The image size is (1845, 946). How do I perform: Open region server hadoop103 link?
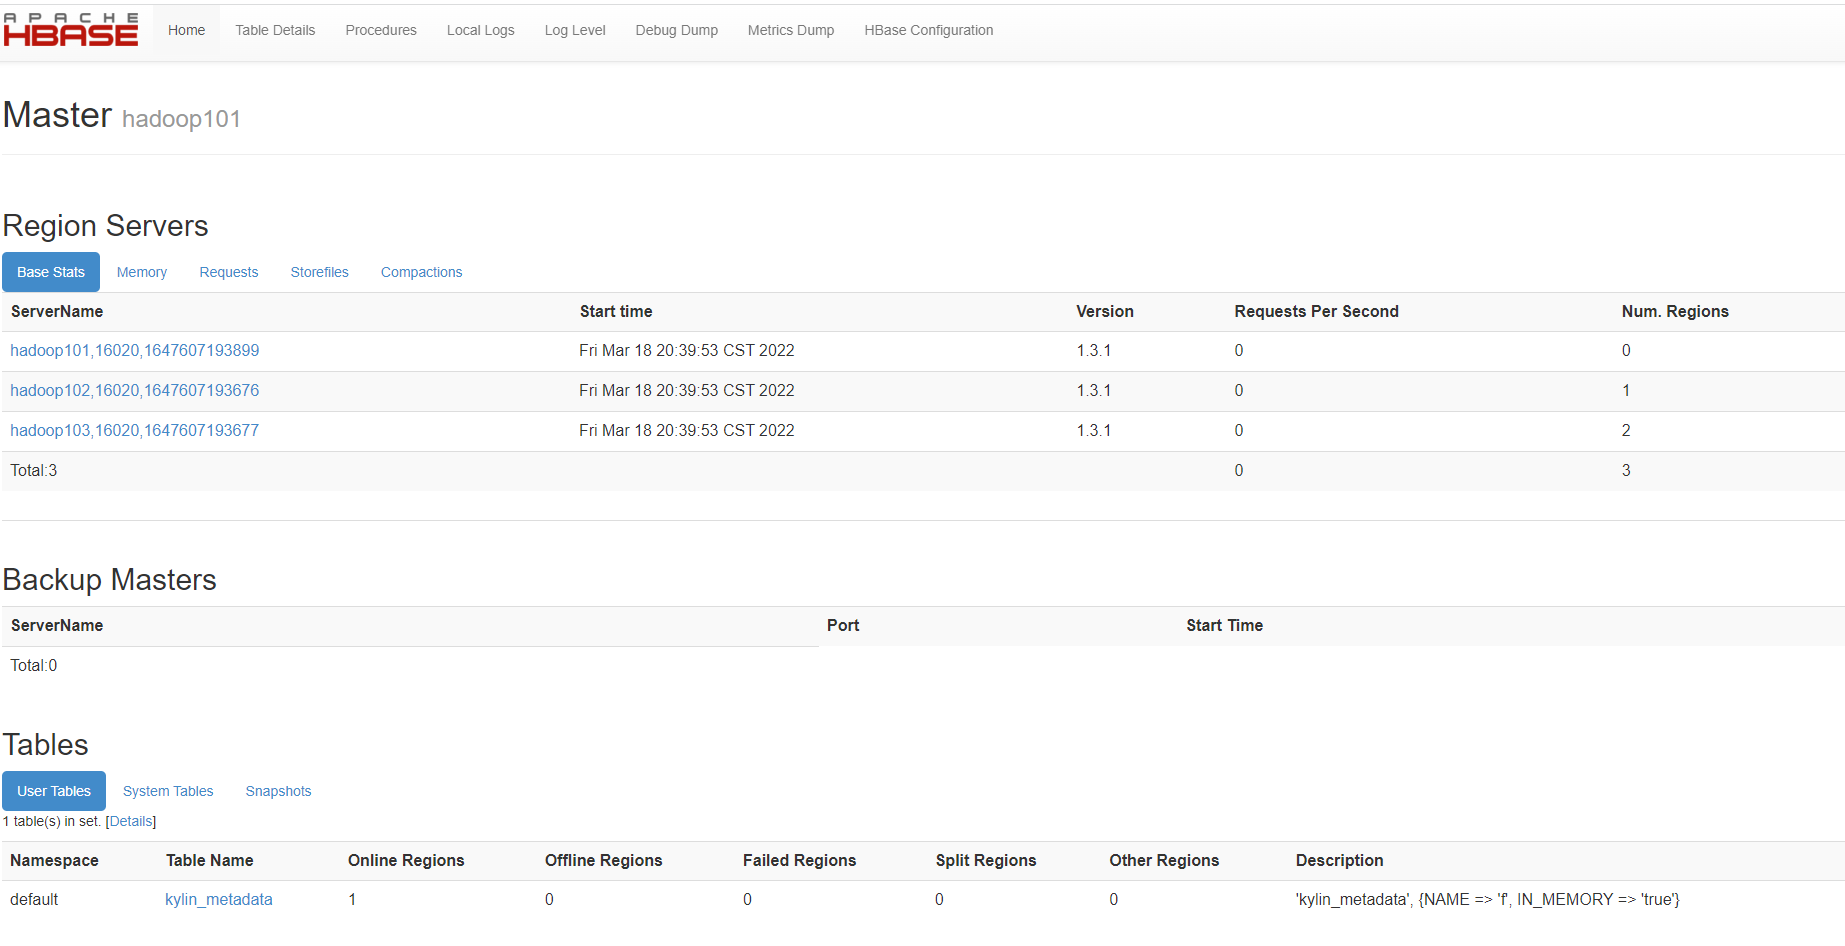[135, 431]
